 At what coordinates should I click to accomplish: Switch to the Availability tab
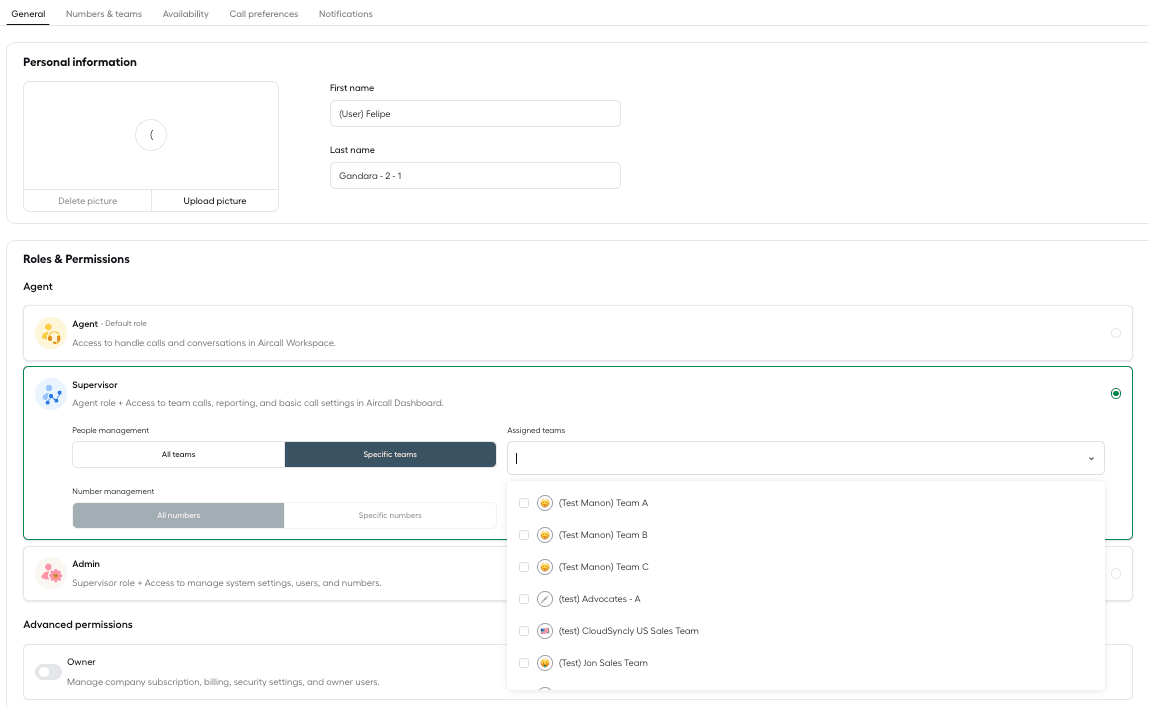click(x=185, y=14)
